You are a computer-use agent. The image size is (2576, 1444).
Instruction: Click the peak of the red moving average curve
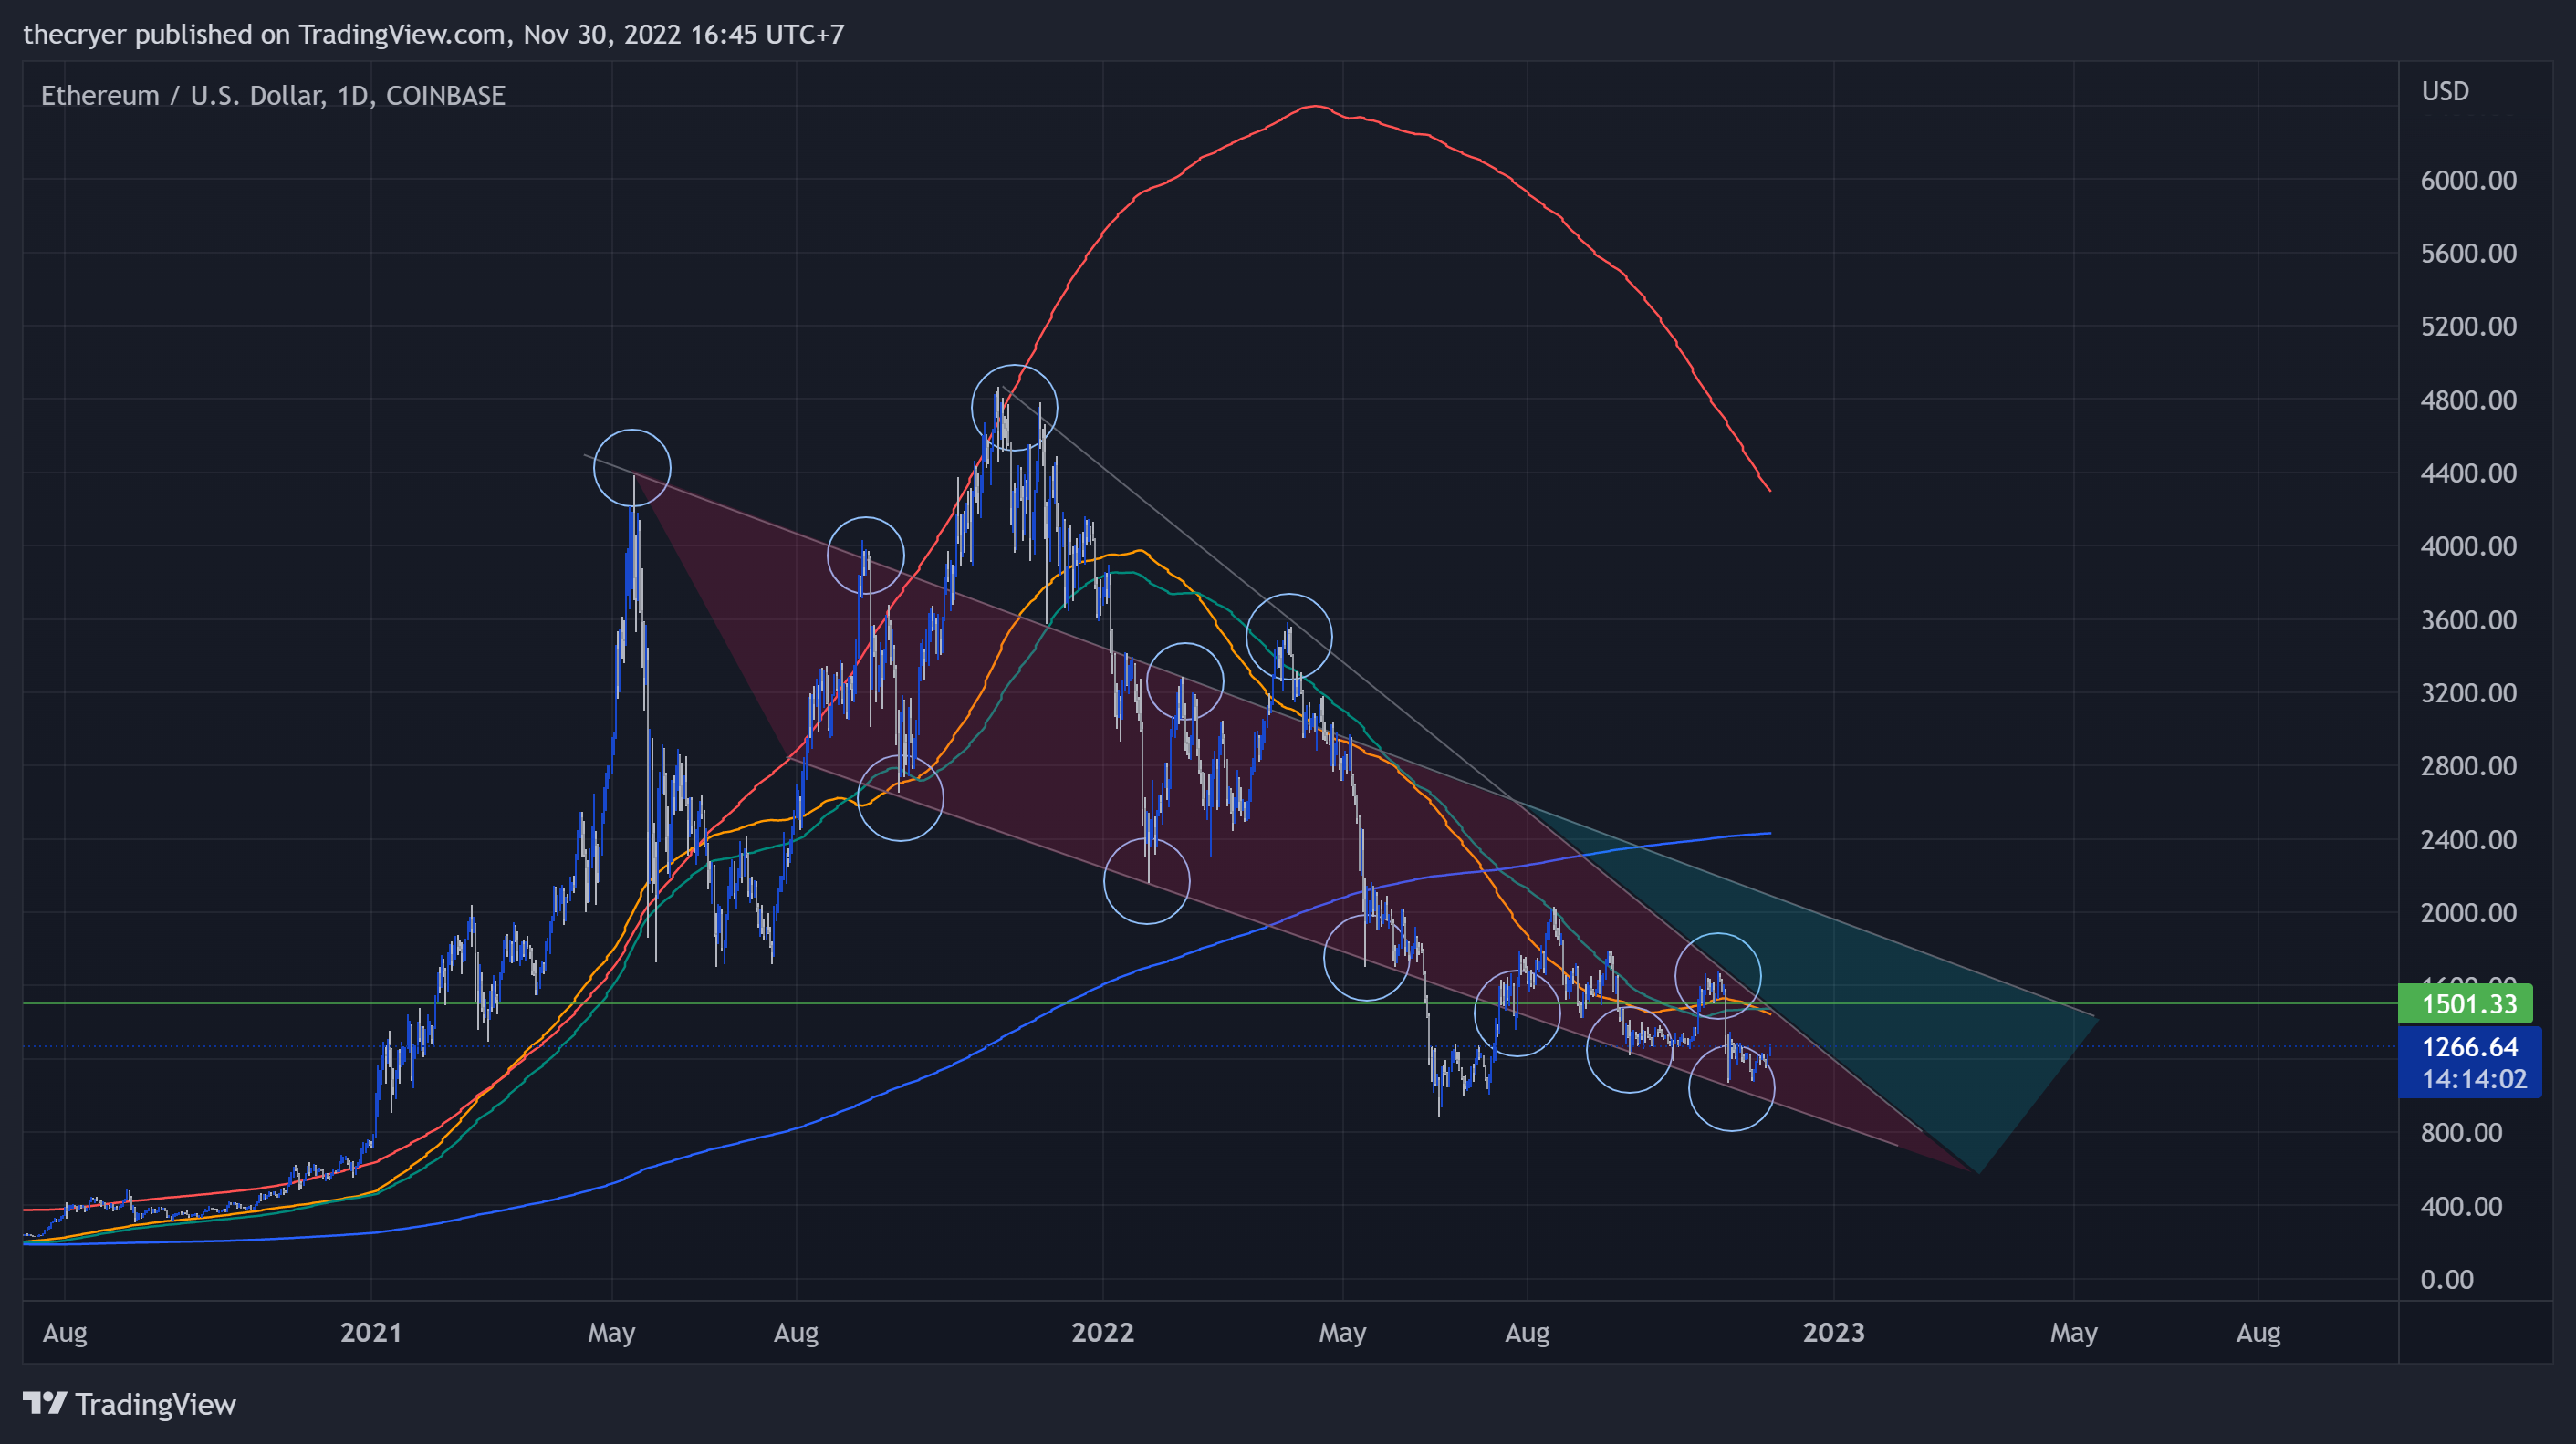coord(1313,106)
